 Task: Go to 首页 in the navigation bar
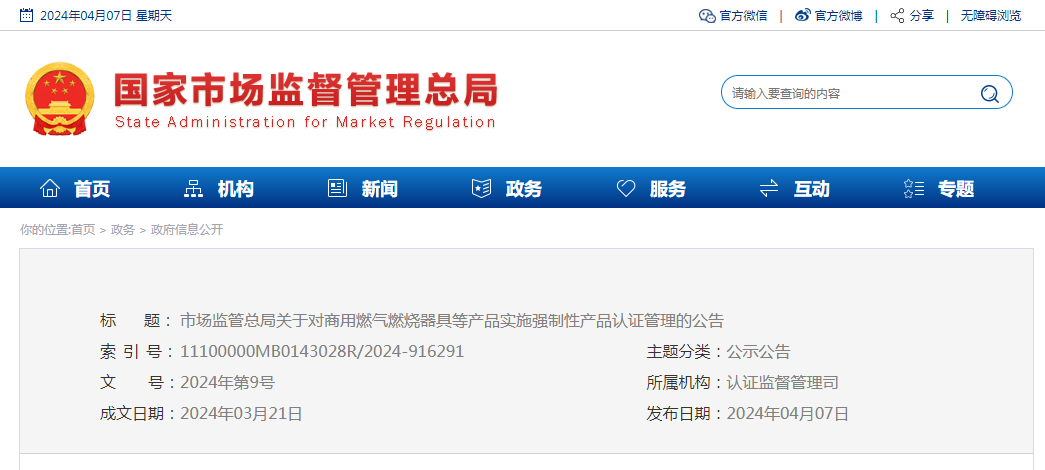pyautogui.click(x=92, y=189)
